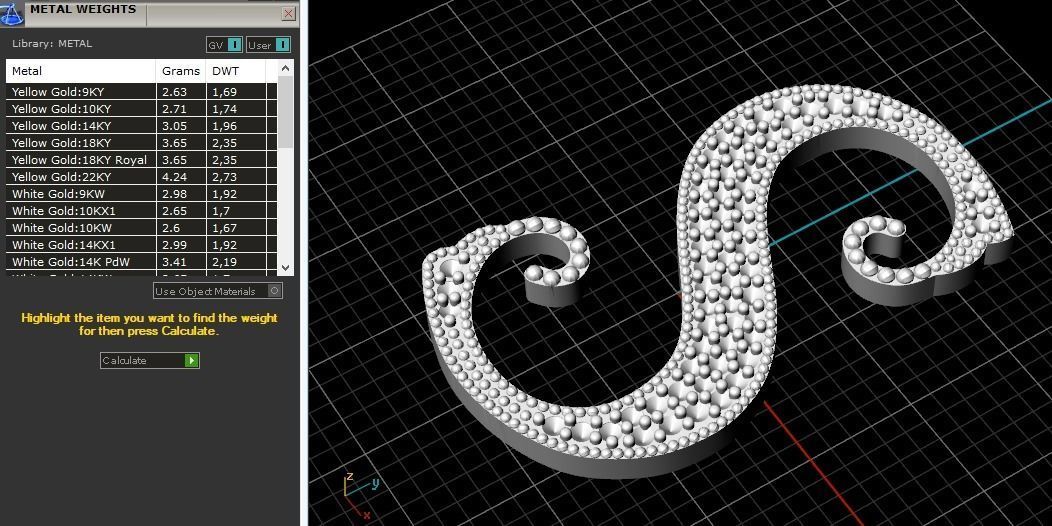Click the green arrow on Calculate
Image resolution: width=1052 pixels, height=526 pixels.
point(192,360)
